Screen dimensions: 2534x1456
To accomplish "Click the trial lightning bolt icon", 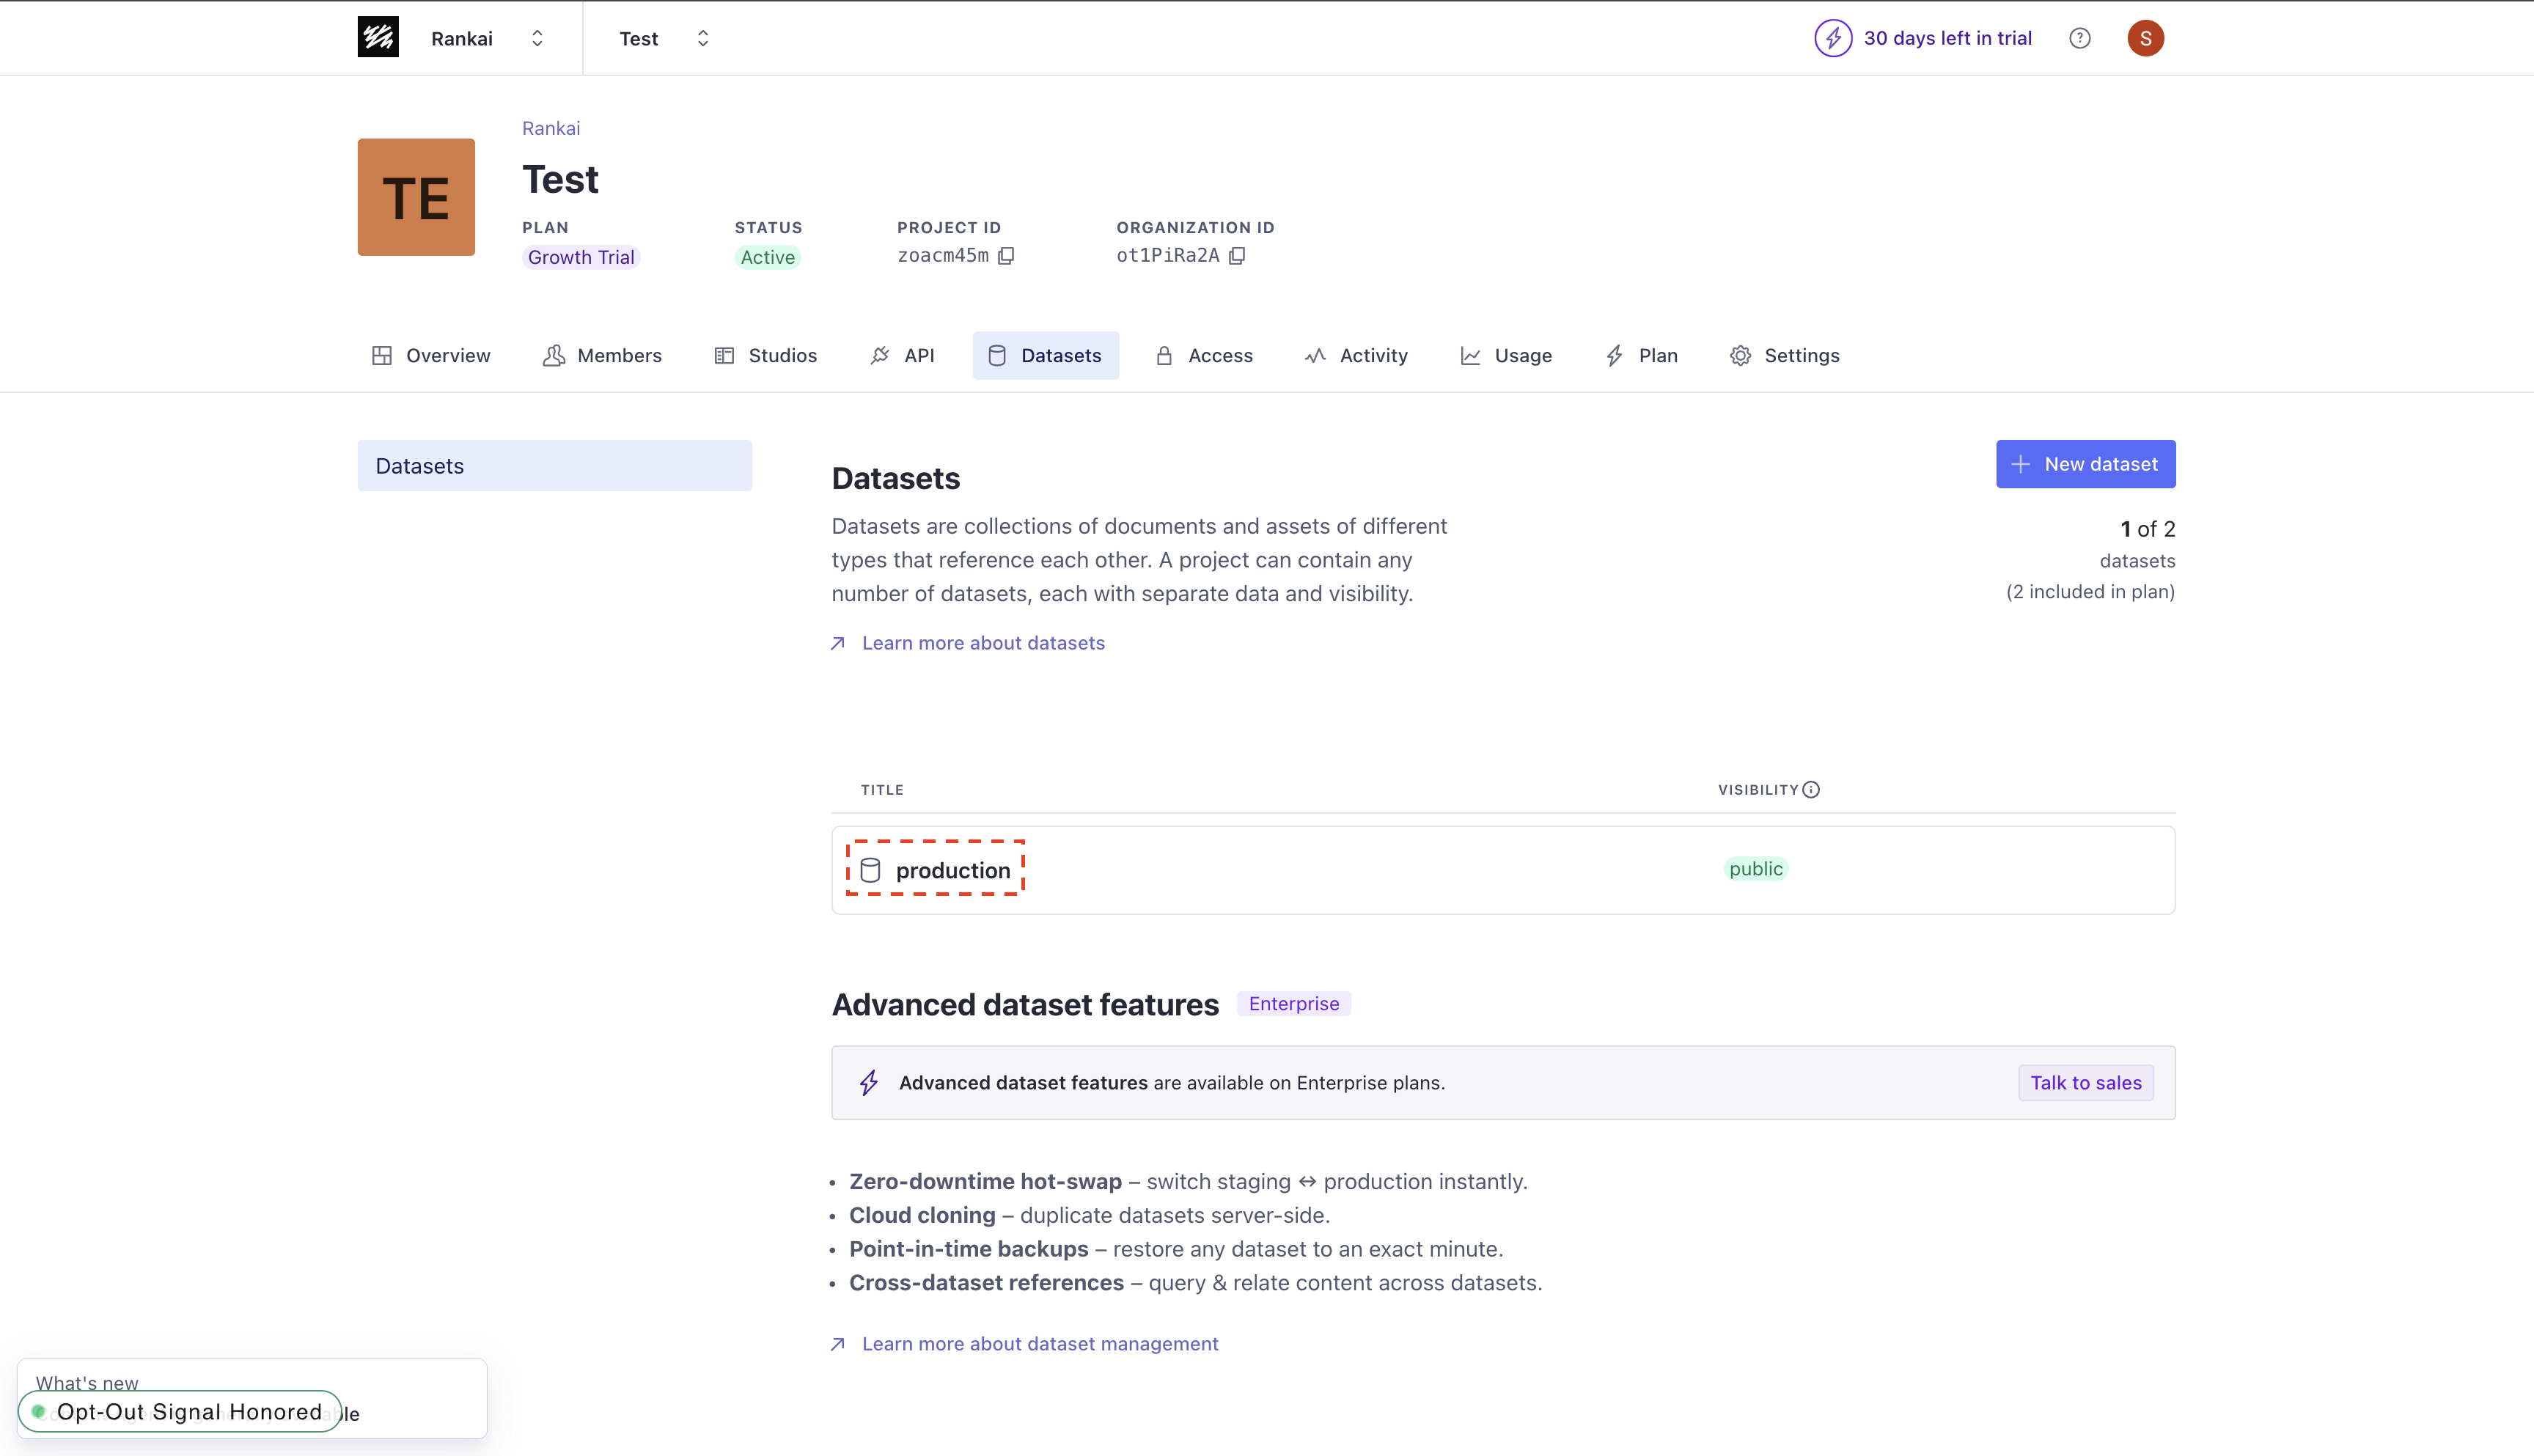I will pos(1833,38).
